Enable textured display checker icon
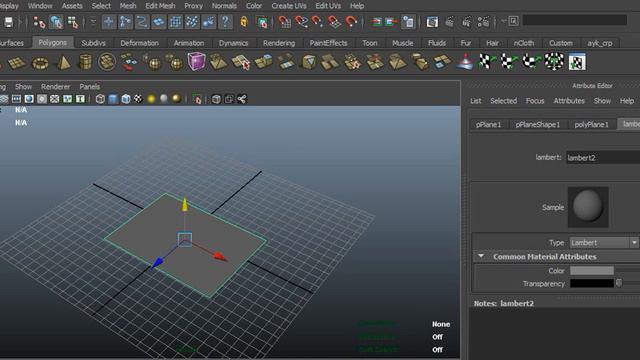 [138, 99]
